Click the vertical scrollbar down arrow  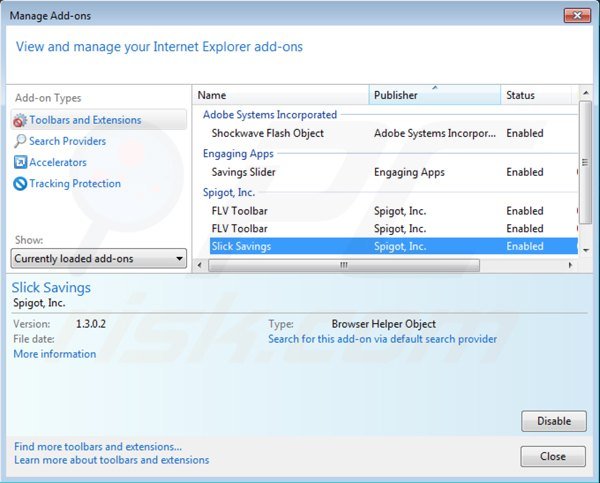(x=585, y=250)
